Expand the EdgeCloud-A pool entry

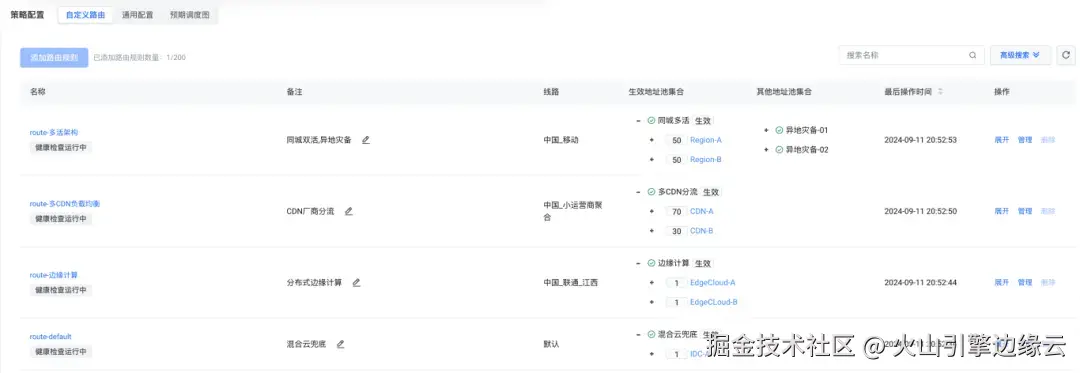point(652,283)
